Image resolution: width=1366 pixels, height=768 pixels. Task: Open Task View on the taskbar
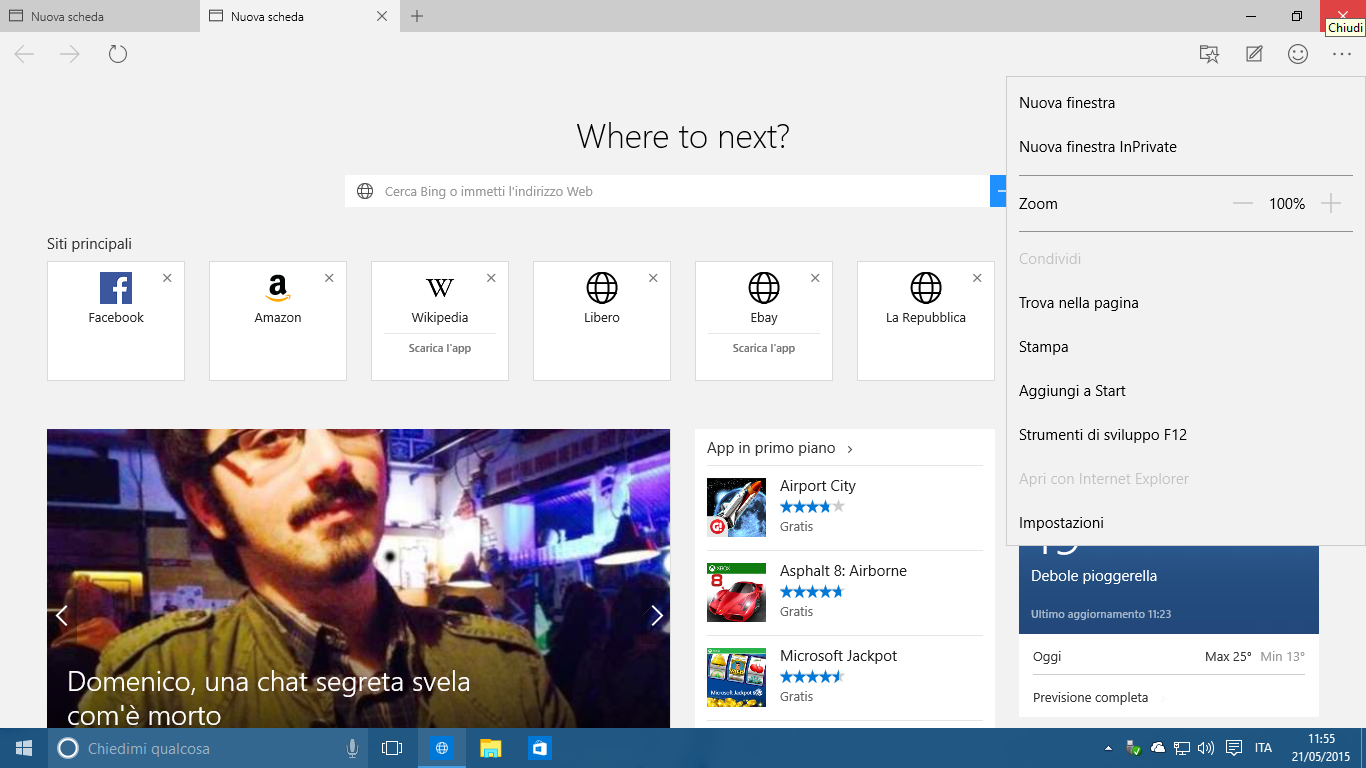click(392, 748)
